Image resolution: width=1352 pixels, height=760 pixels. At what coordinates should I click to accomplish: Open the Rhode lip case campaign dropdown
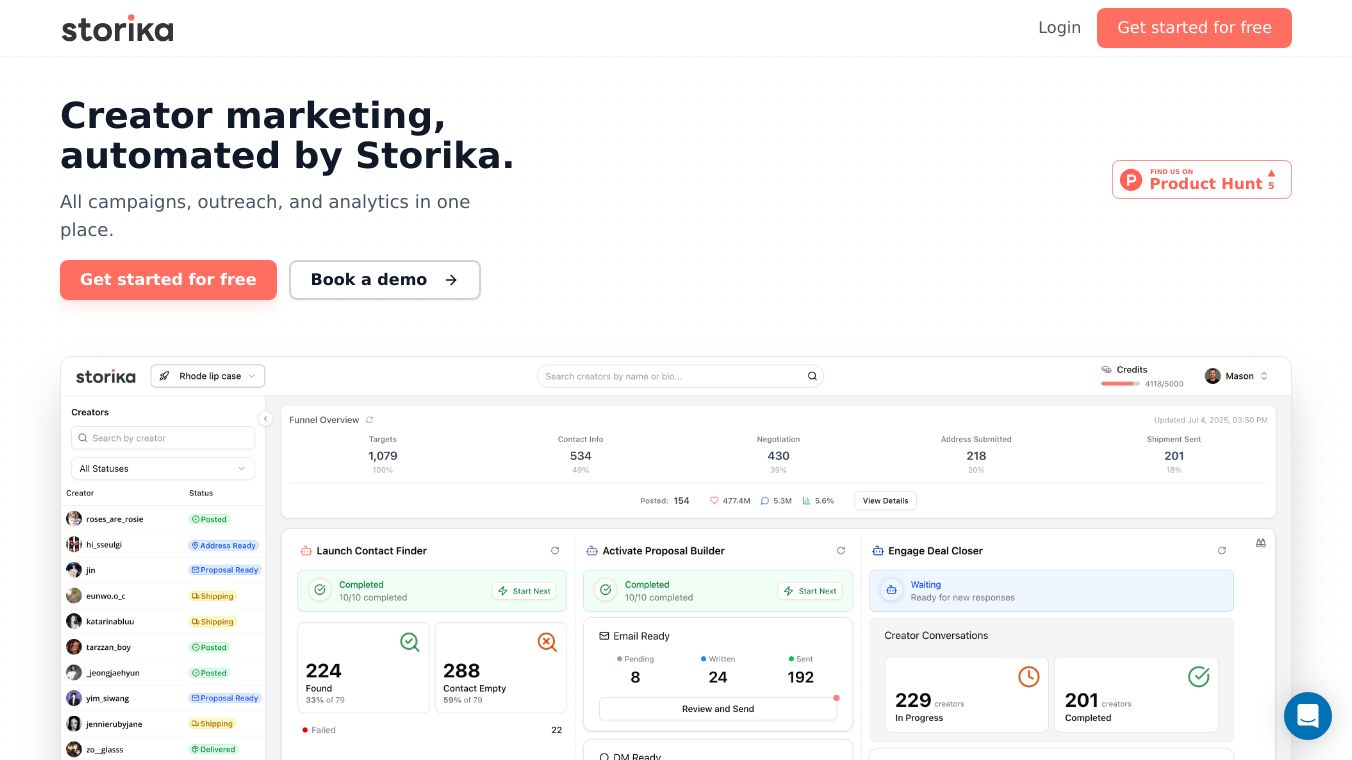pos(208,376)
